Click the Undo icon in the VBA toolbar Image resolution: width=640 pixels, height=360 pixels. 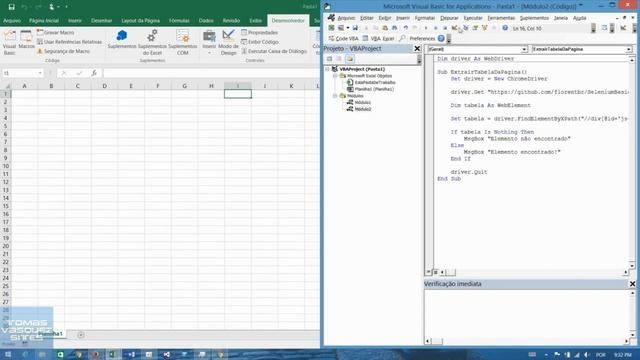click(406, 28)
